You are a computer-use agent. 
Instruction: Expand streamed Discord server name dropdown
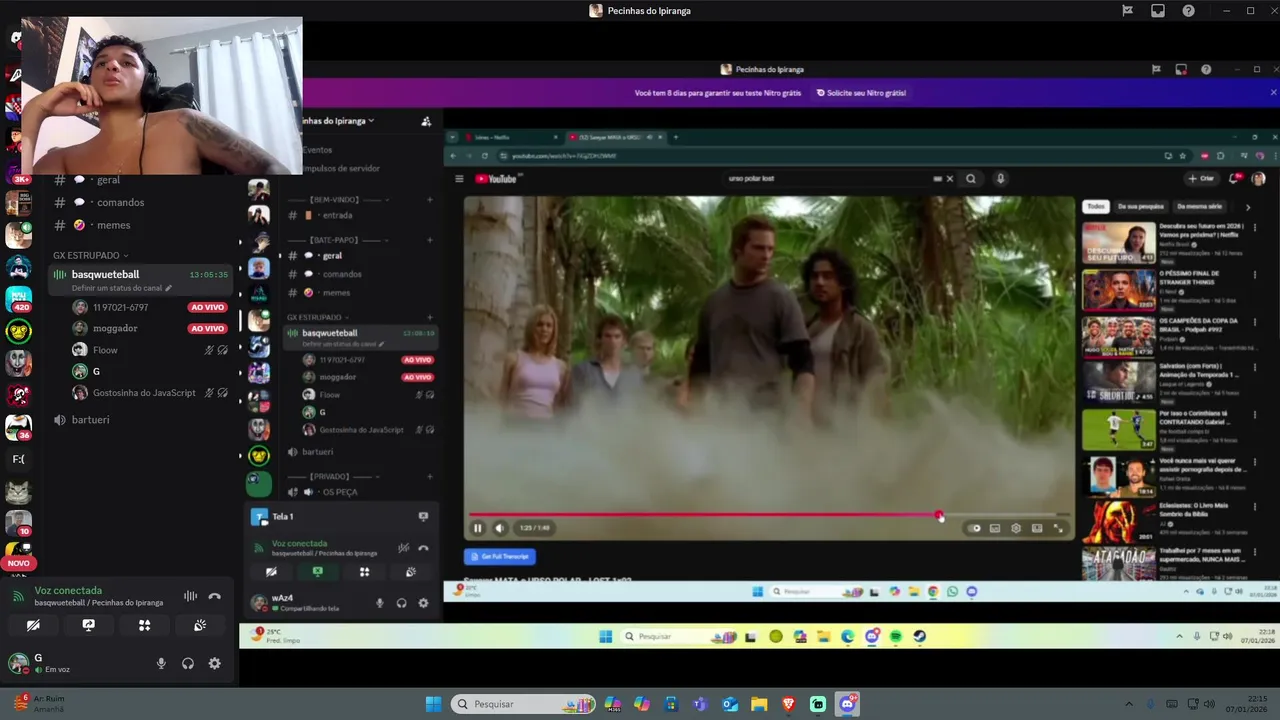(338, 121)
